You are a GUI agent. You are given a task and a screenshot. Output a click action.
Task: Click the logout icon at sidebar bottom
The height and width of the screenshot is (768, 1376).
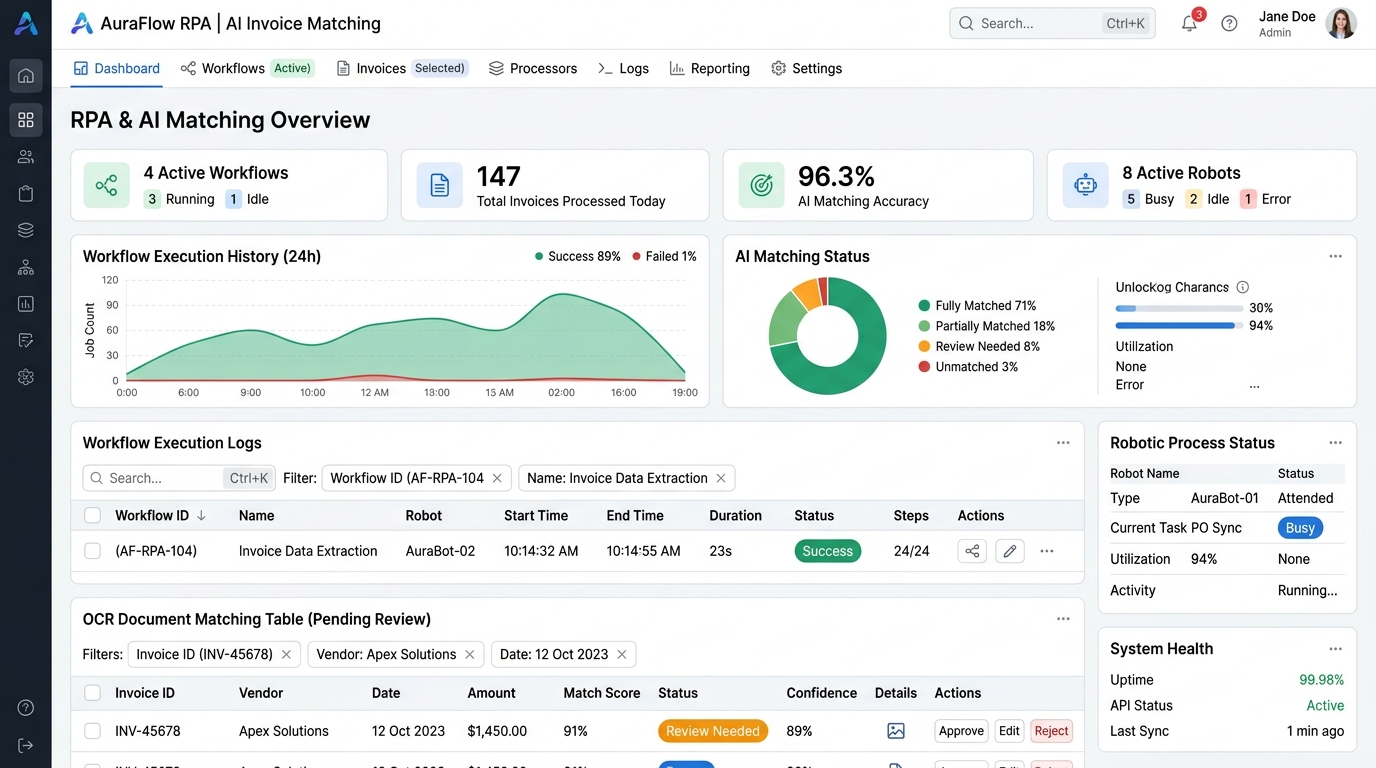click(x=26, y=745)
